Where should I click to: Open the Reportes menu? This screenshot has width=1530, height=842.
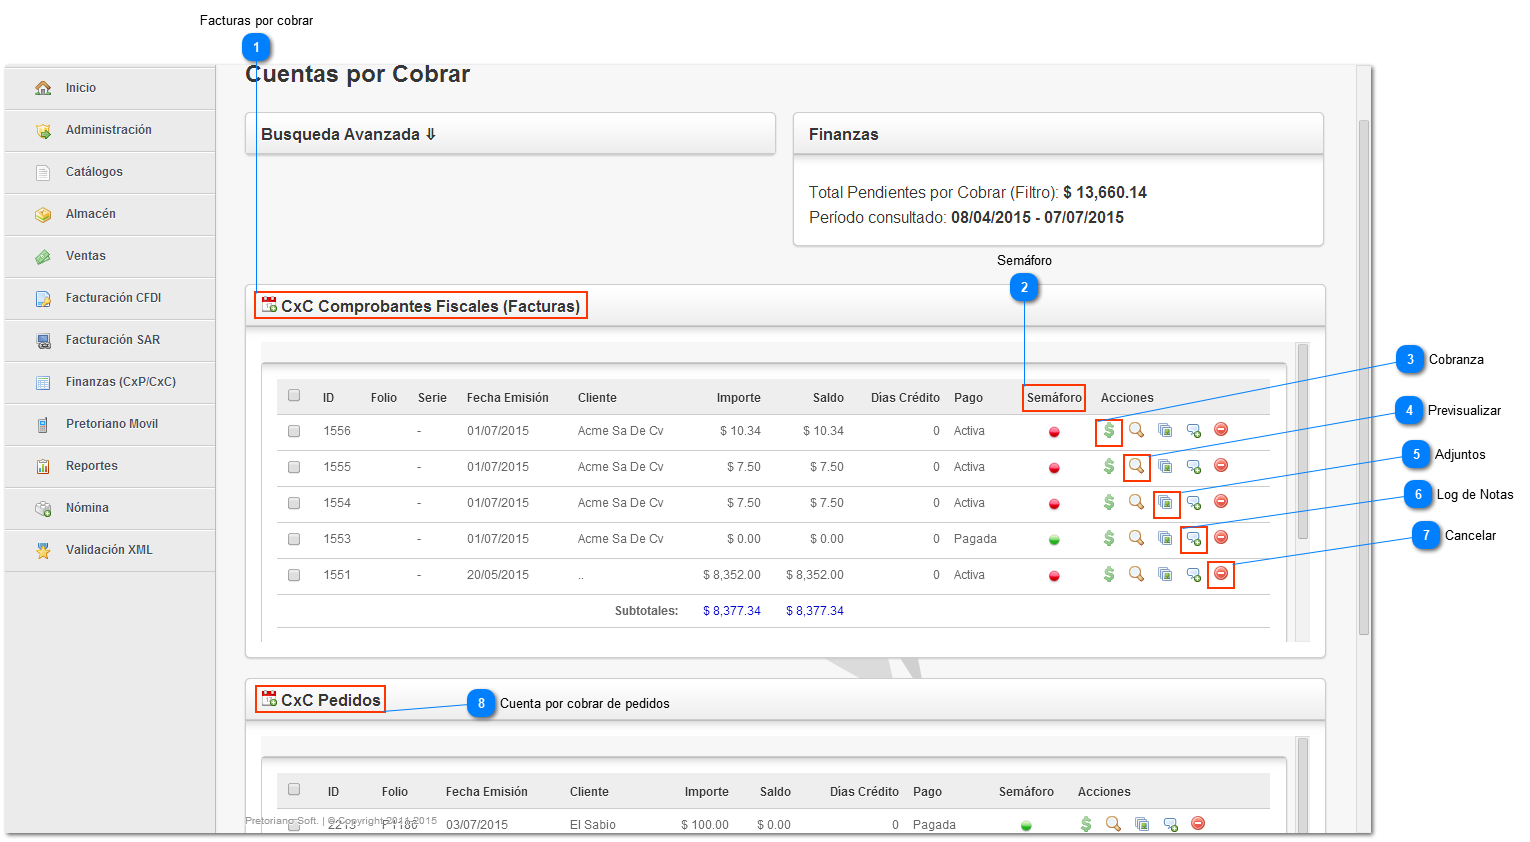[110, 466]
